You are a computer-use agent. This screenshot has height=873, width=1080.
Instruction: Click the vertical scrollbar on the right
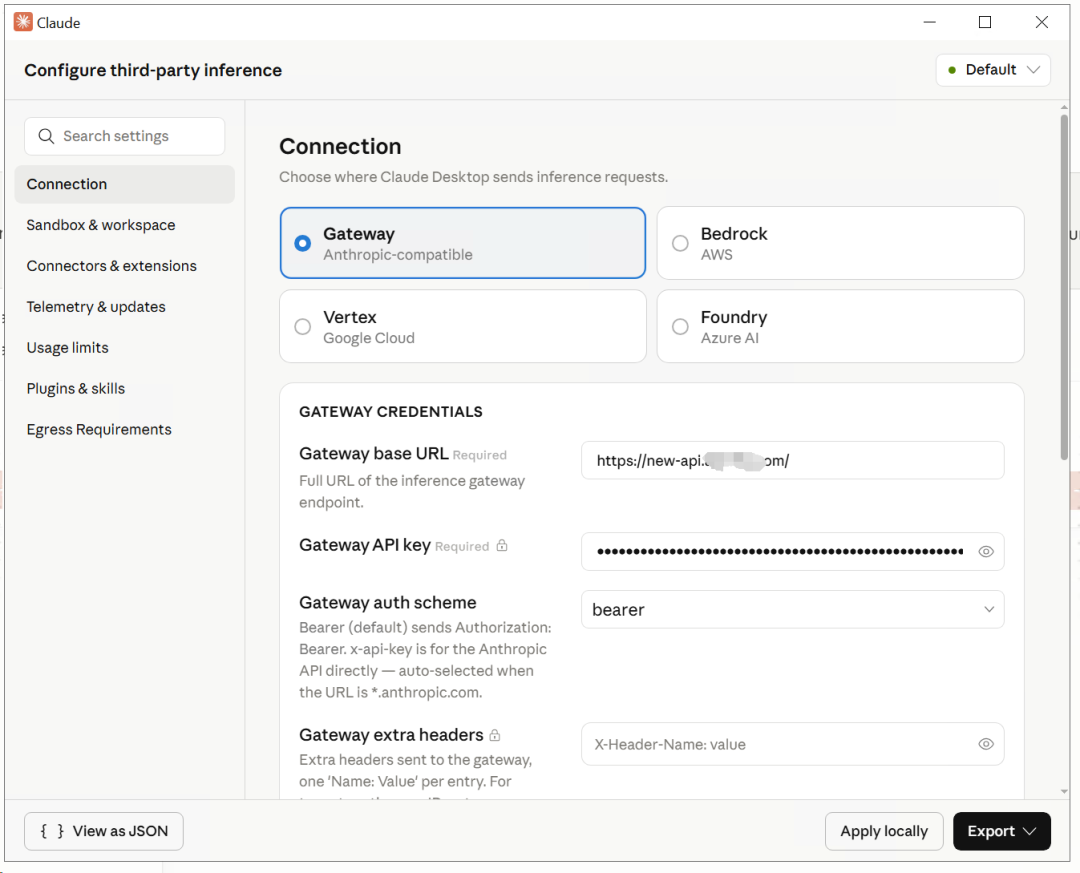(1064, 290)
